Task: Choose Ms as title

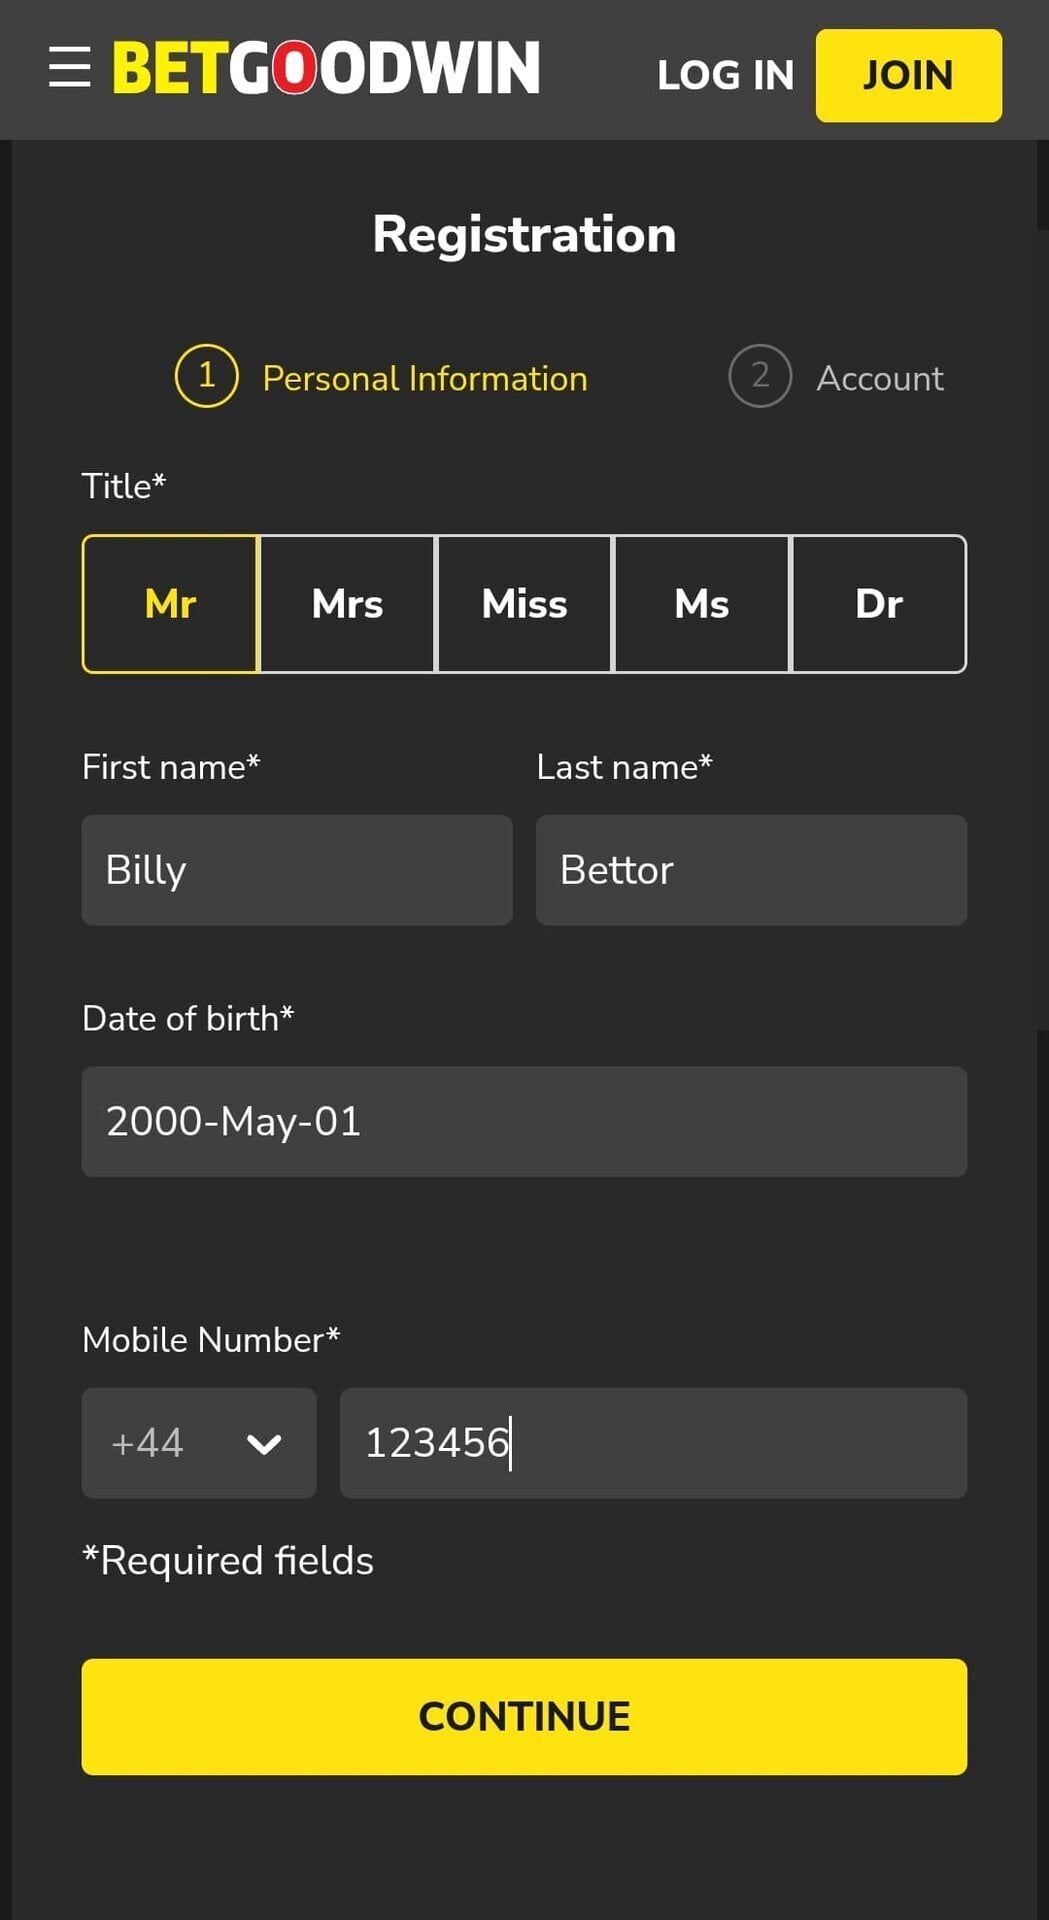Action: 701,604
